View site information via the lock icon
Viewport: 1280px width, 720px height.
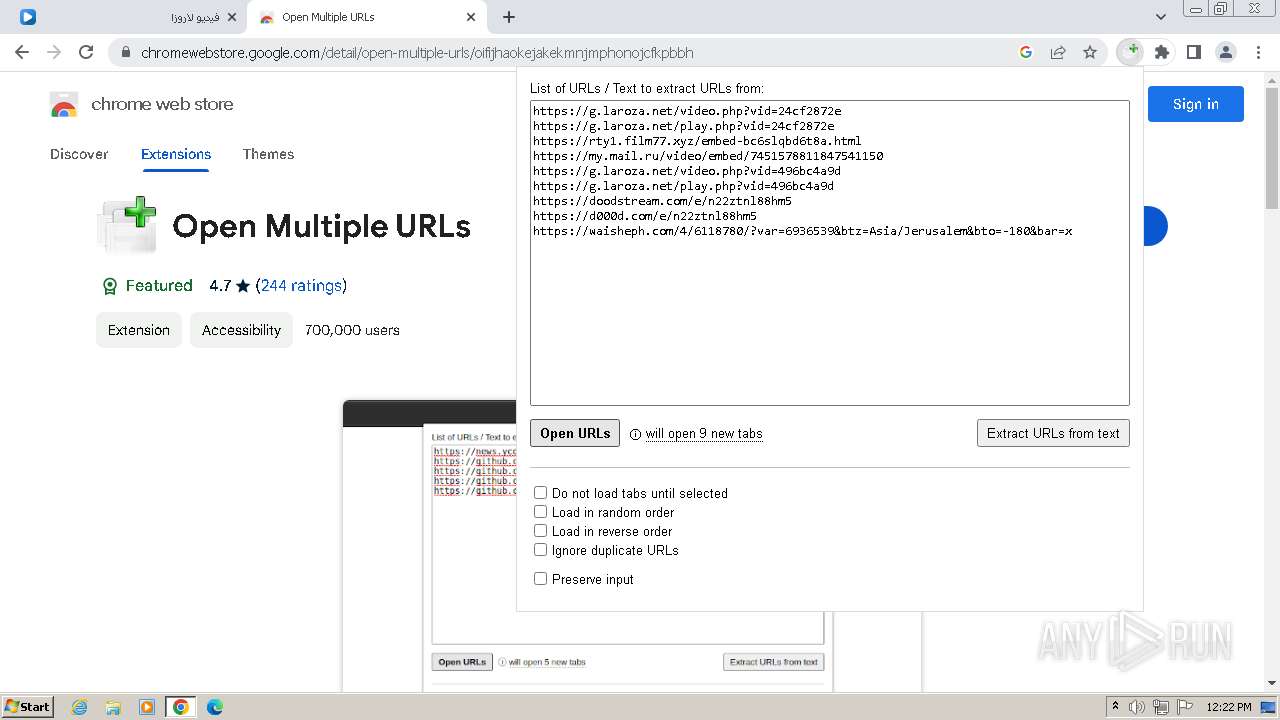pyautogui.click(x=126, y=52)
